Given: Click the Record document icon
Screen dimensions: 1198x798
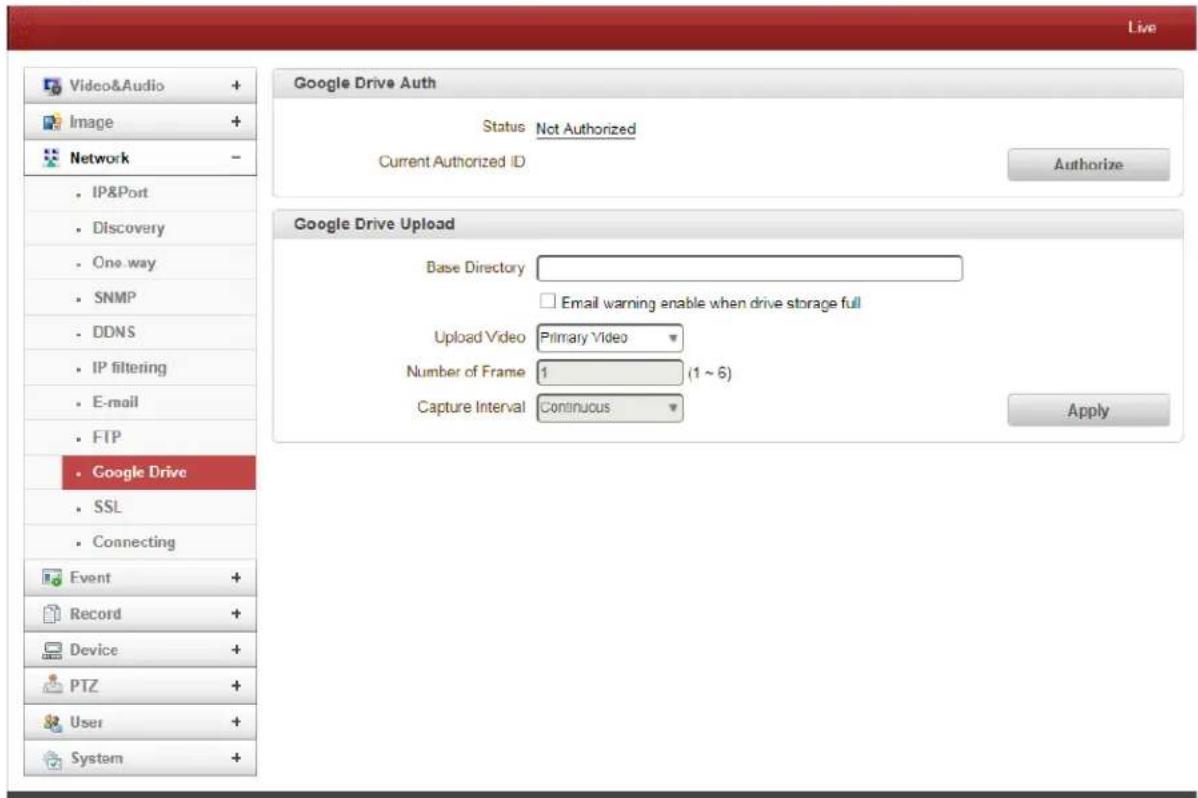Looking at the screenshot, I should [x=51, y=614].
